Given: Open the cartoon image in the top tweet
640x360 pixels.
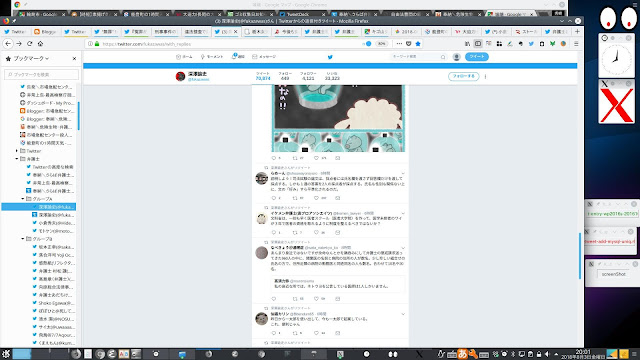Looking at the screenshot, I should pyautogui.click(x=338, y=118).
